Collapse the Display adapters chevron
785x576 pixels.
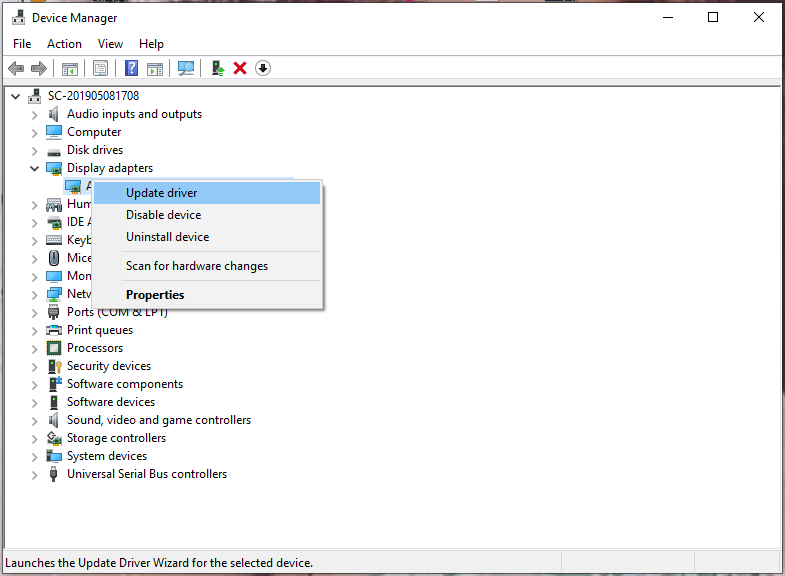pos(34,169)
